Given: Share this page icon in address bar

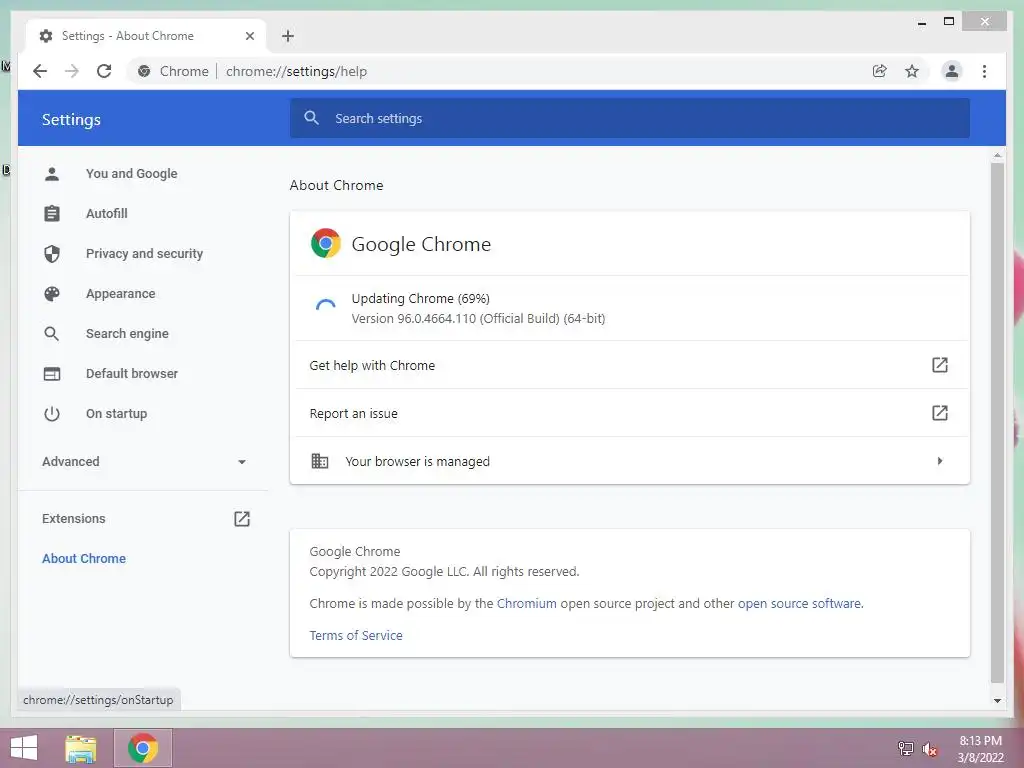Looking at the screenshot, I should click(880, 71).
